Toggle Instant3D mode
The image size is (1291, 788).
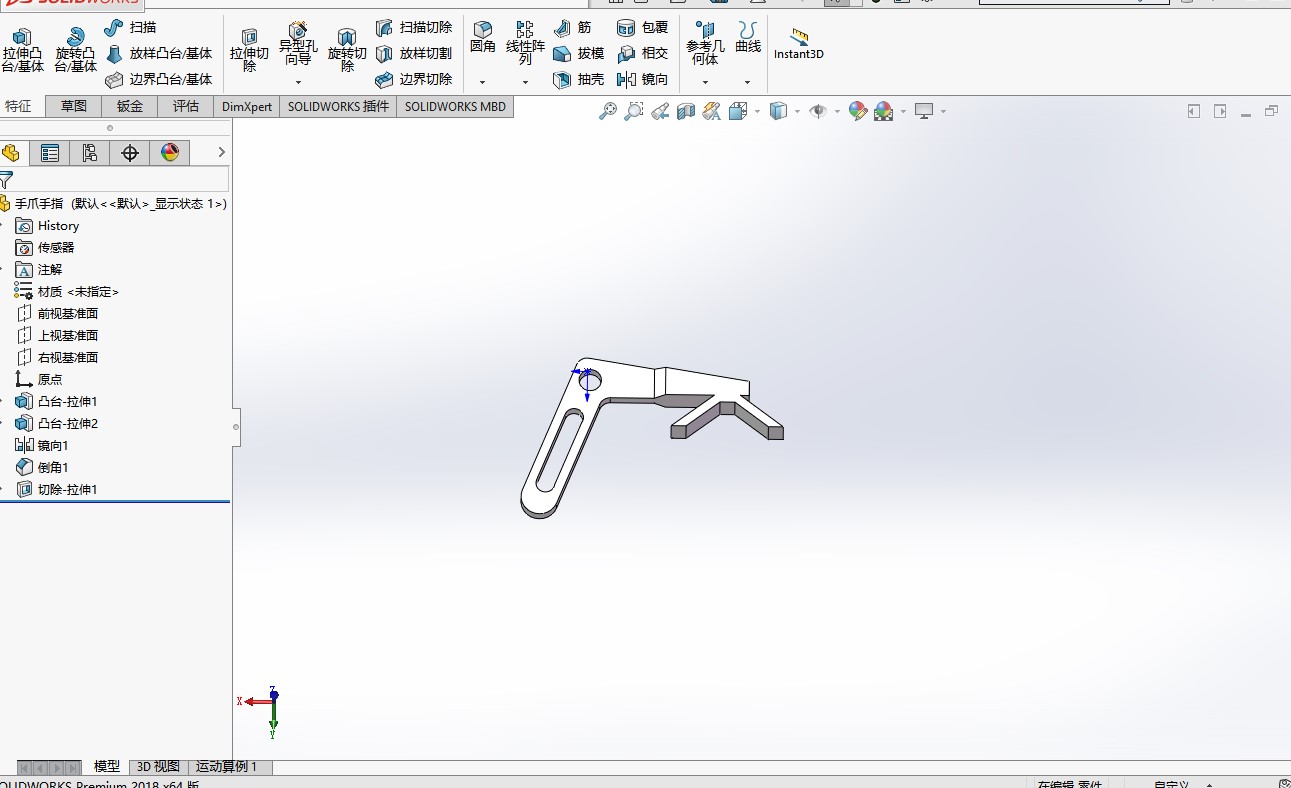point(799,44)
